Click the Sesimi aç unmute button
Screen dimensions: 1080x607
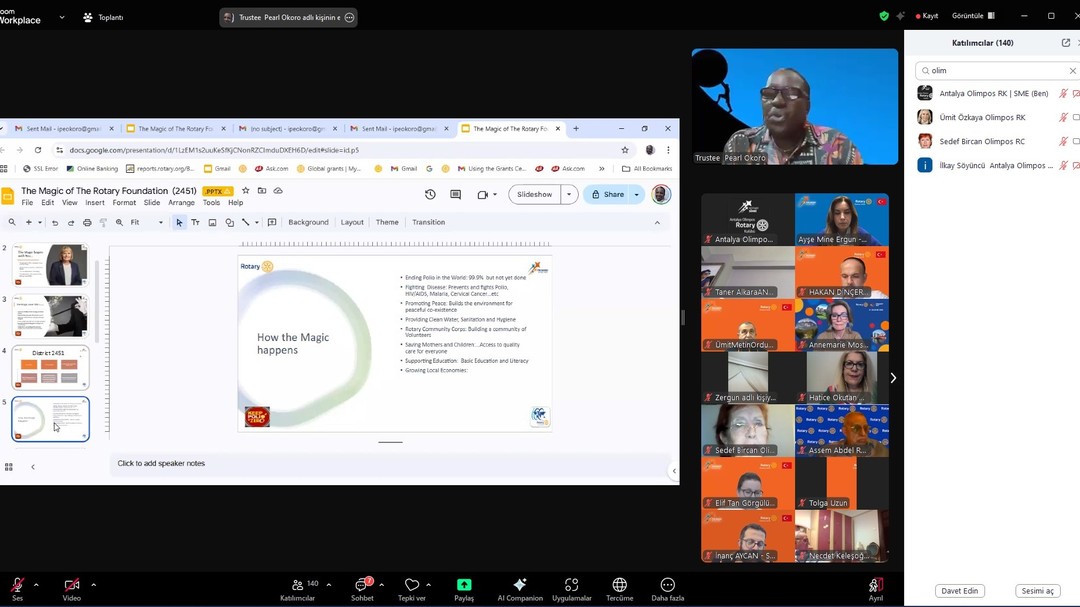click(1037, 591)
